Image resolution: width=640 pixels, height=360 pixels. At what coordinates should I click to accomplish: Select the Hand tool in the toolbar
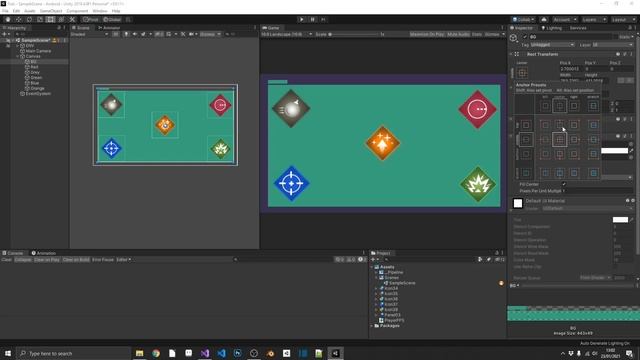tap(8, 20)
